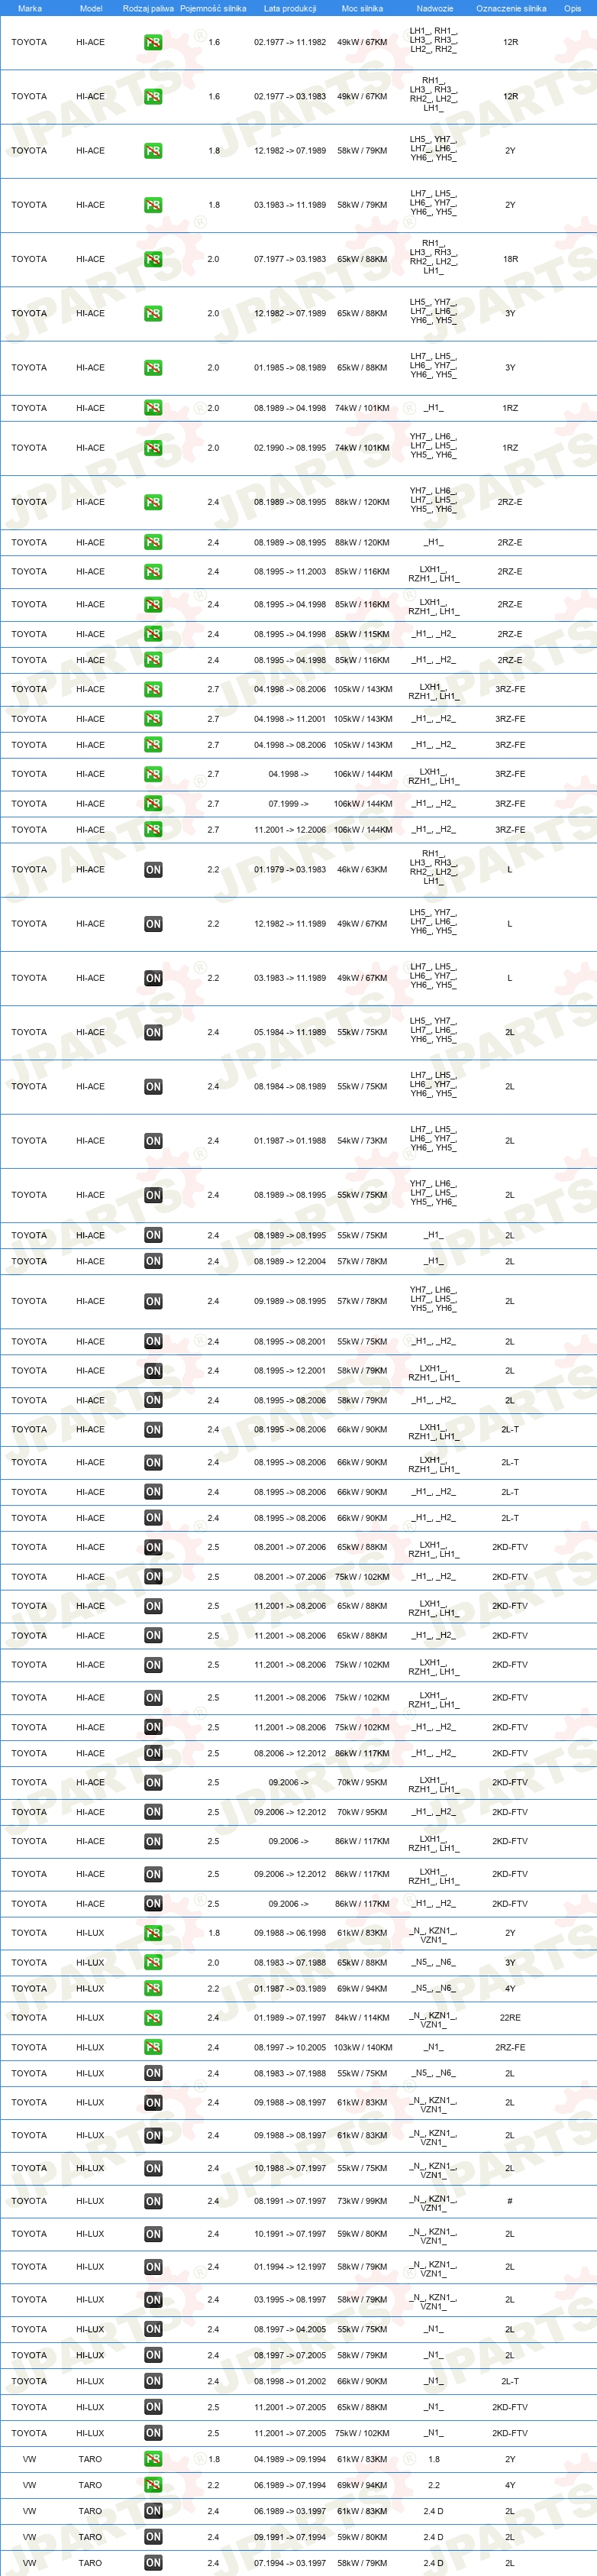Click petrol icon in HI-ACE 02.1977 -> 11.1982 row
The width and height of the screenshot is (597, 2576).
coord(153,43)
